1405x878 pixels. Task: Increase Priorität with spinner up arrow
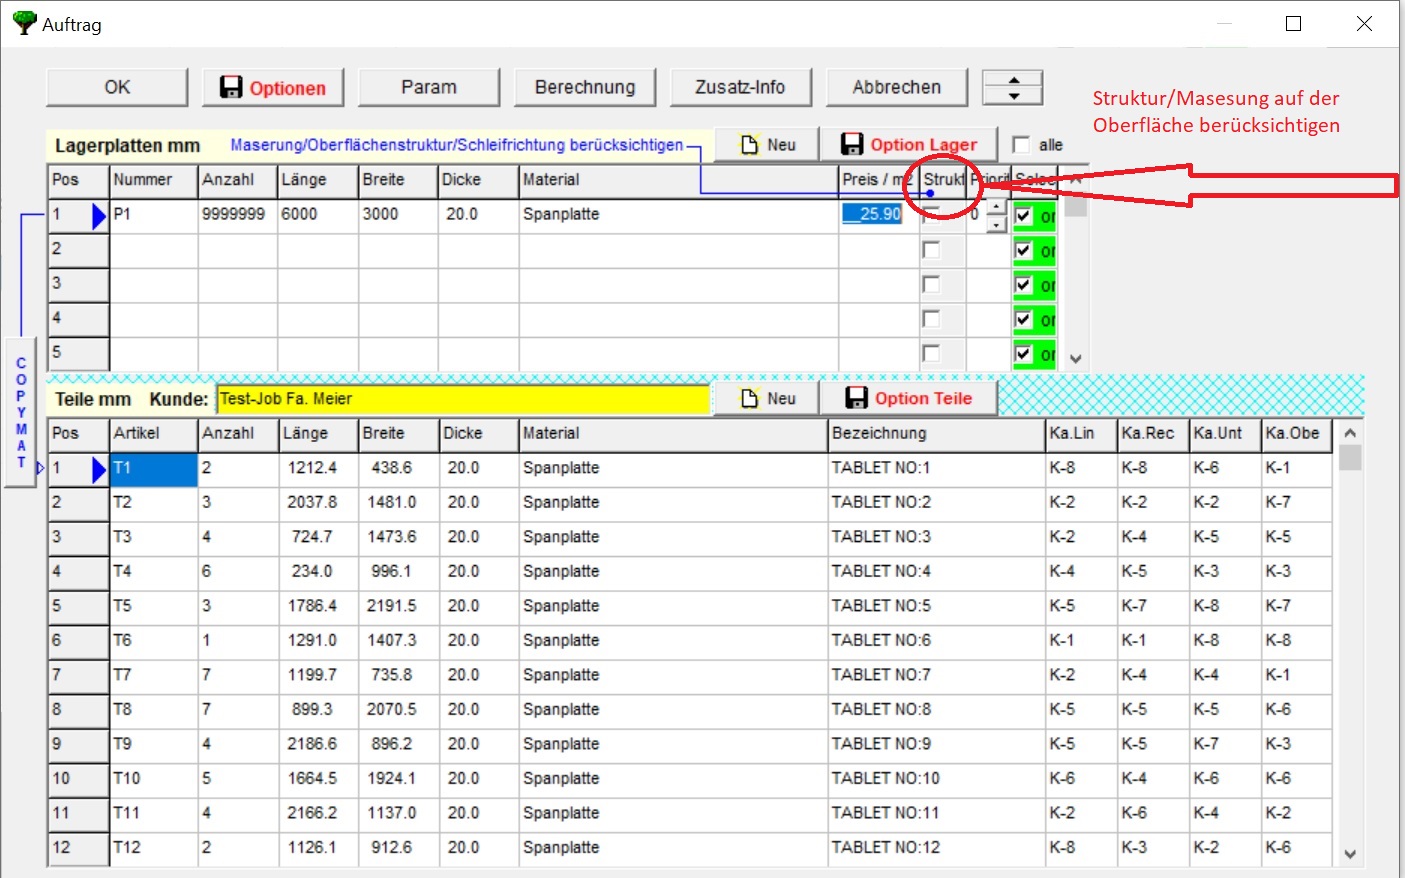[996, 207]
